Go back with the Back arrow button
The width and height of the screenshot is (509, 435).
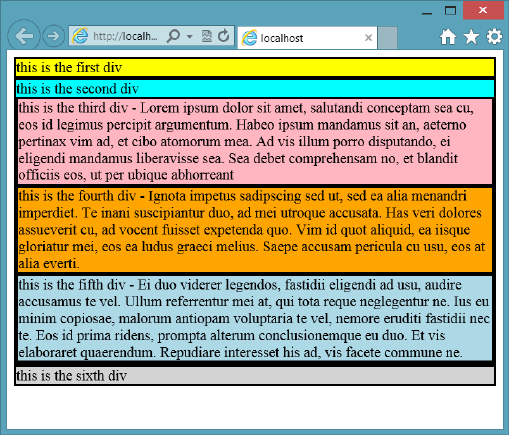coord(24,36)
